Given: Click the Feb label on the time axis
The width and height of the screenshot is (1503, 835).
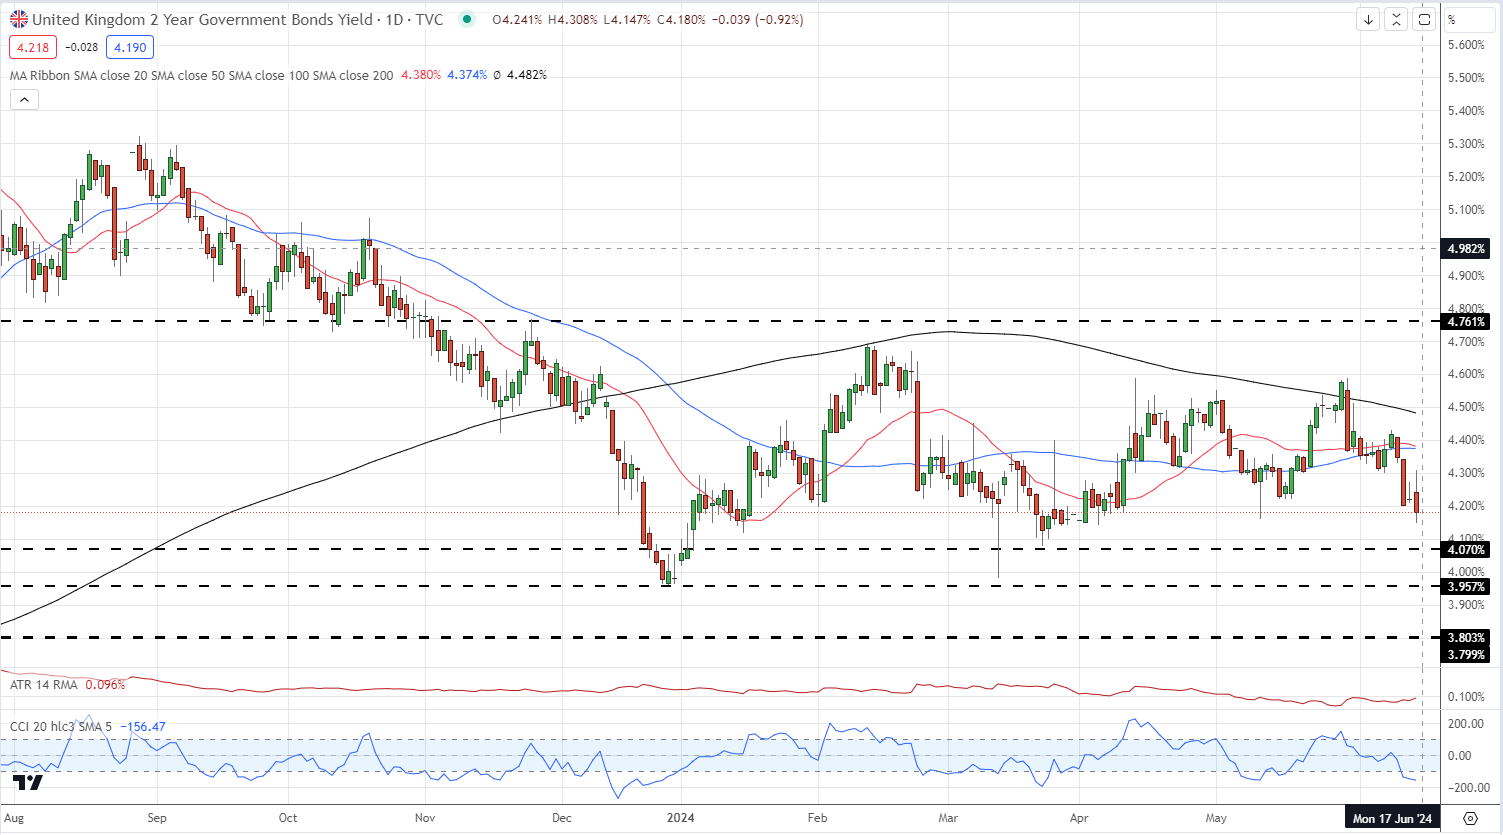Looking at the screenshot, I should click(818, 817).
